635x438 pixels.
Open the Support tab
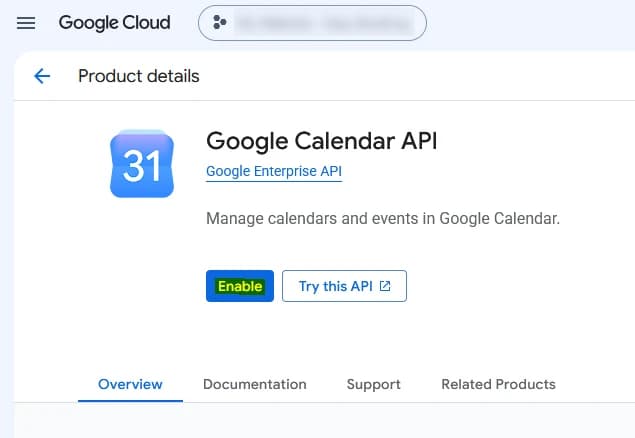tap(373, 384)
